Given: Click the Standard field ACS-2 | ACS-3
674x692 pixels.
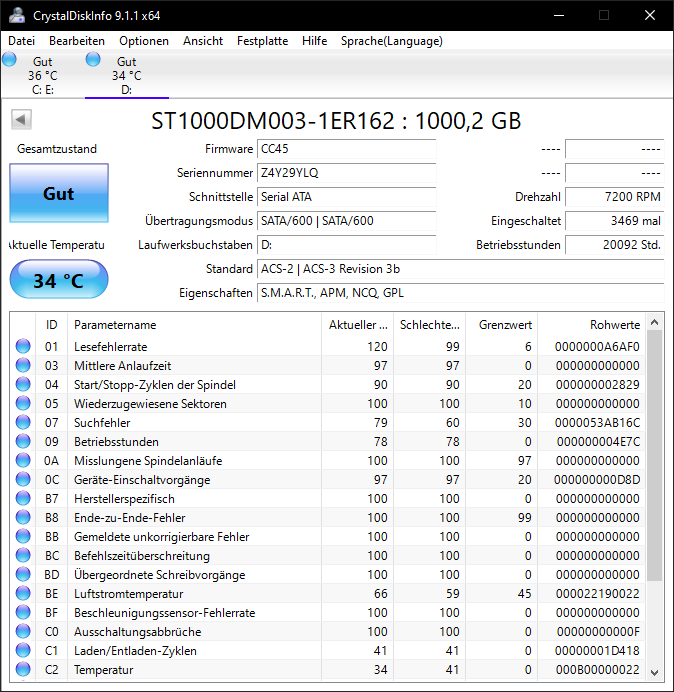Looking at the screenshot, I should (460, 269).
